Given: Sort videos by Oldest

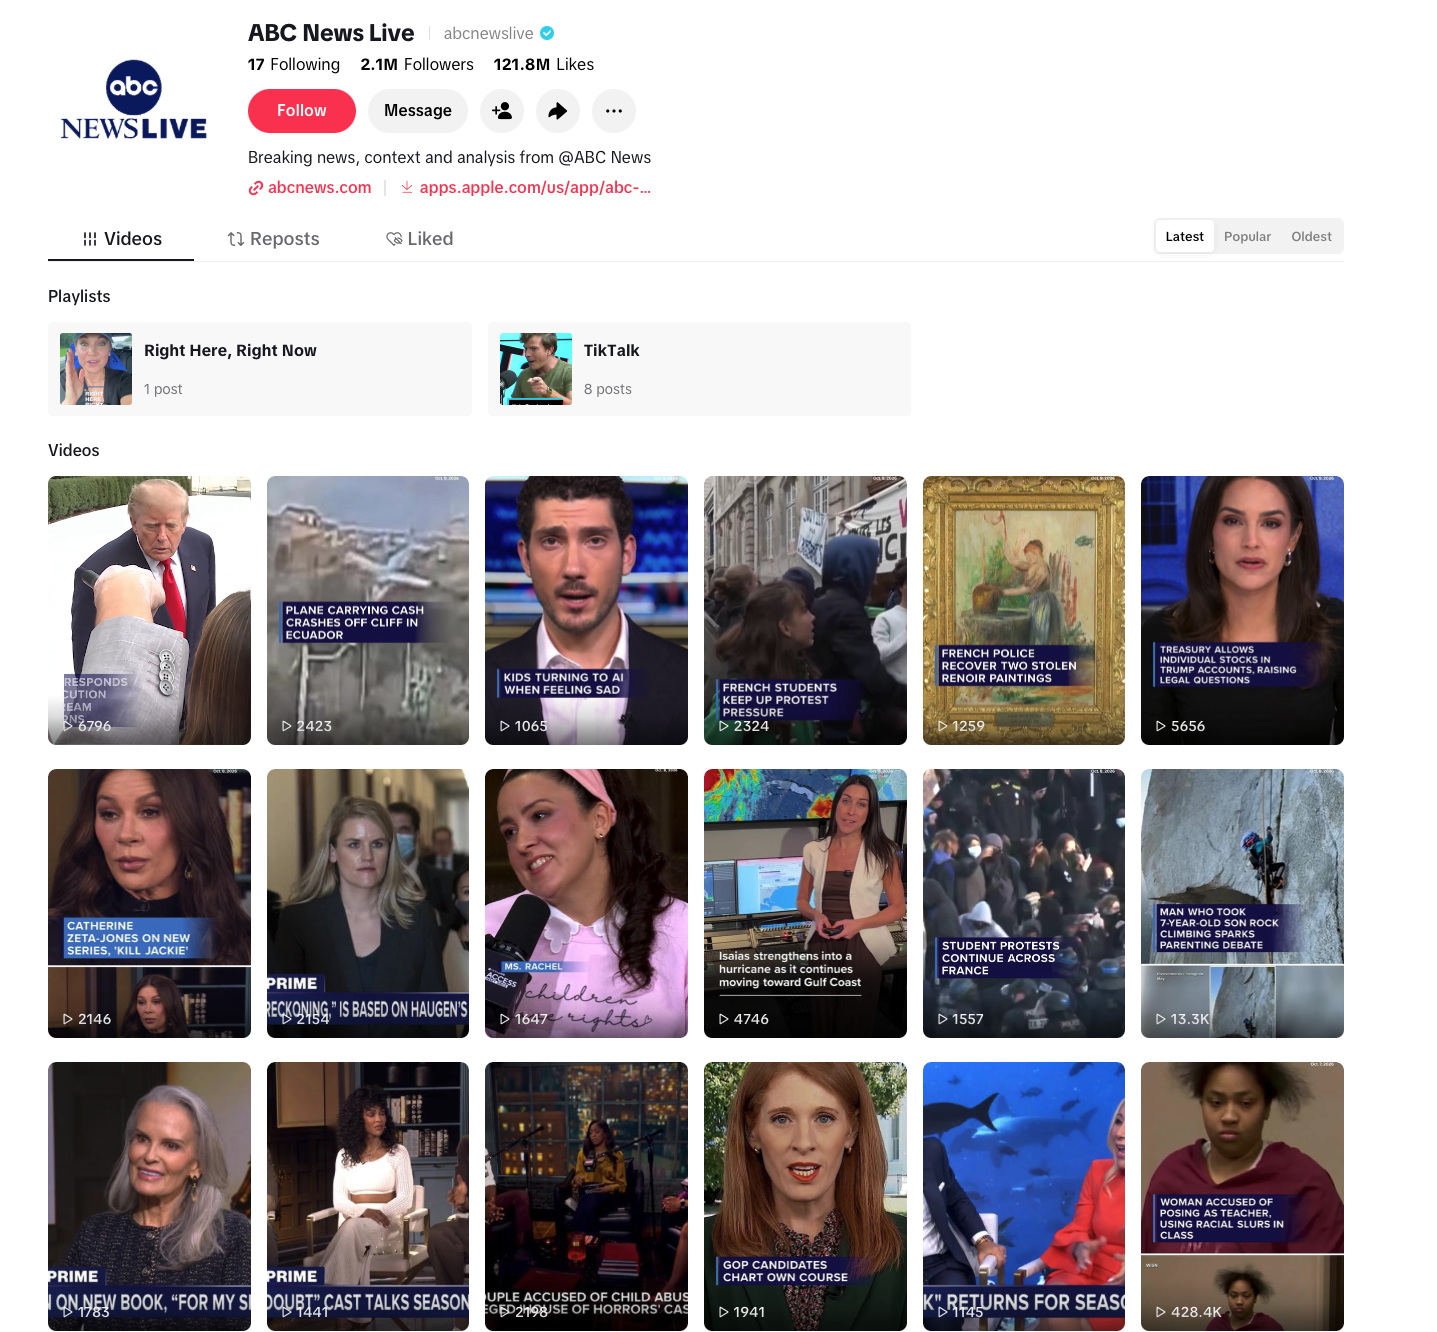Looking at the screenshot, I should click(x=1311, y=237).
